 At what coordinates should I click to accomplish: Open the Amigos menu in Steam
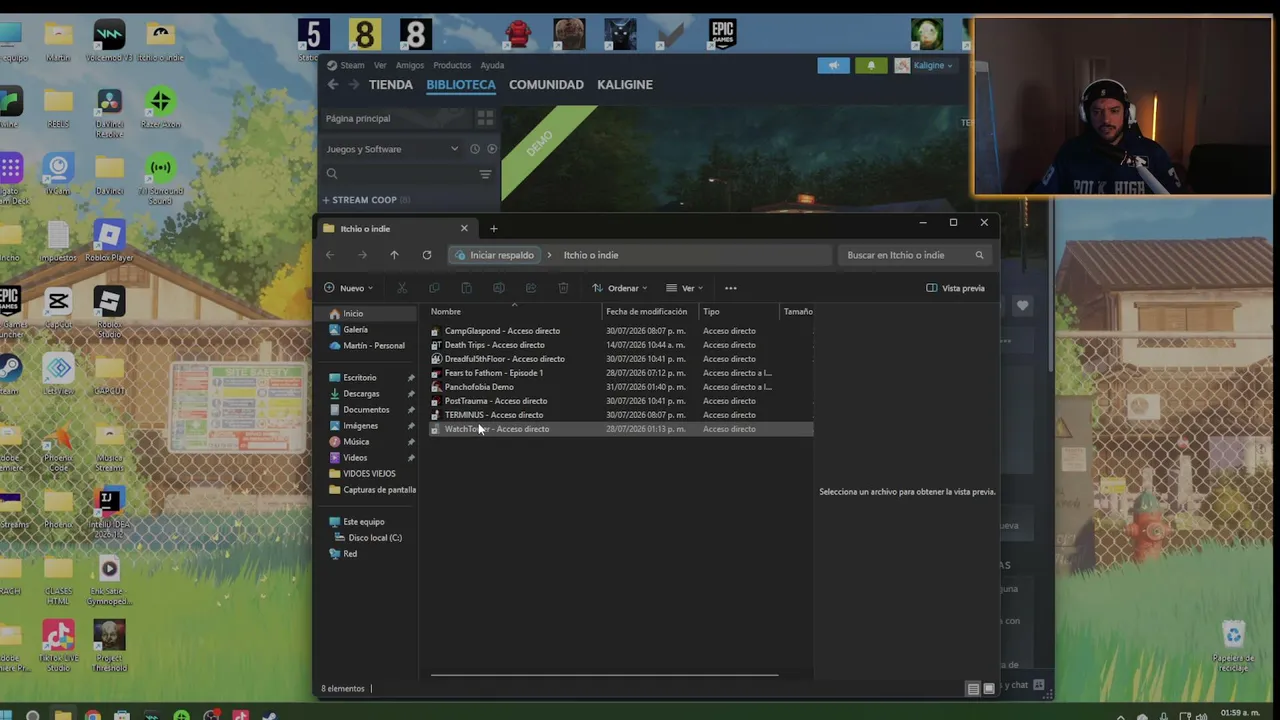coord(410,65)
